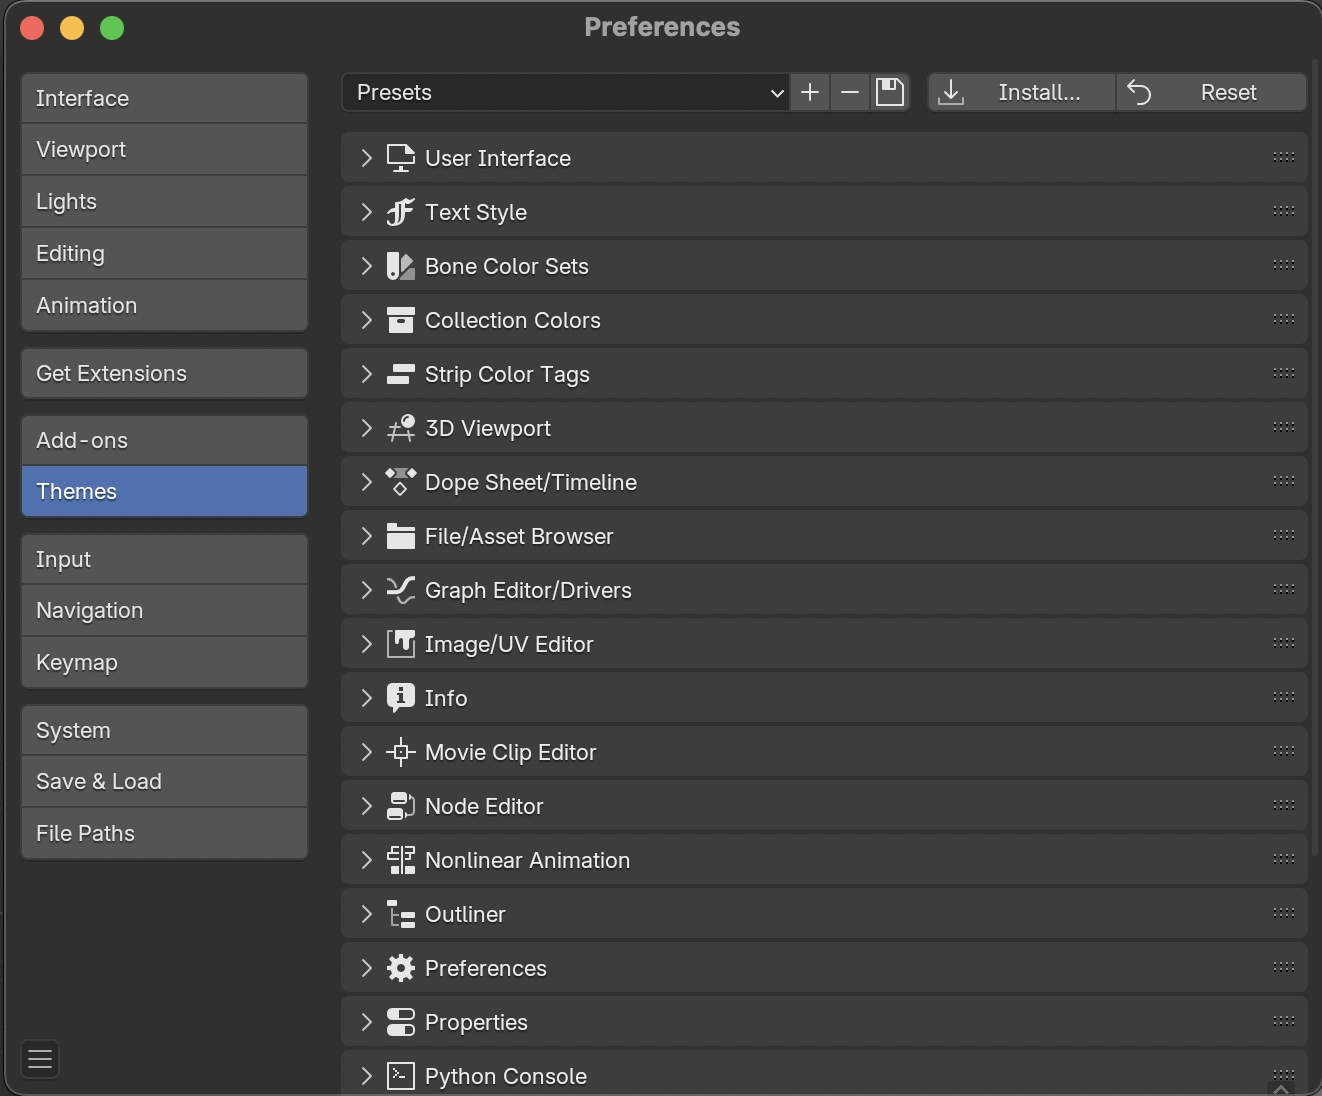Click the Preferences gear icon

click(401, 968)
